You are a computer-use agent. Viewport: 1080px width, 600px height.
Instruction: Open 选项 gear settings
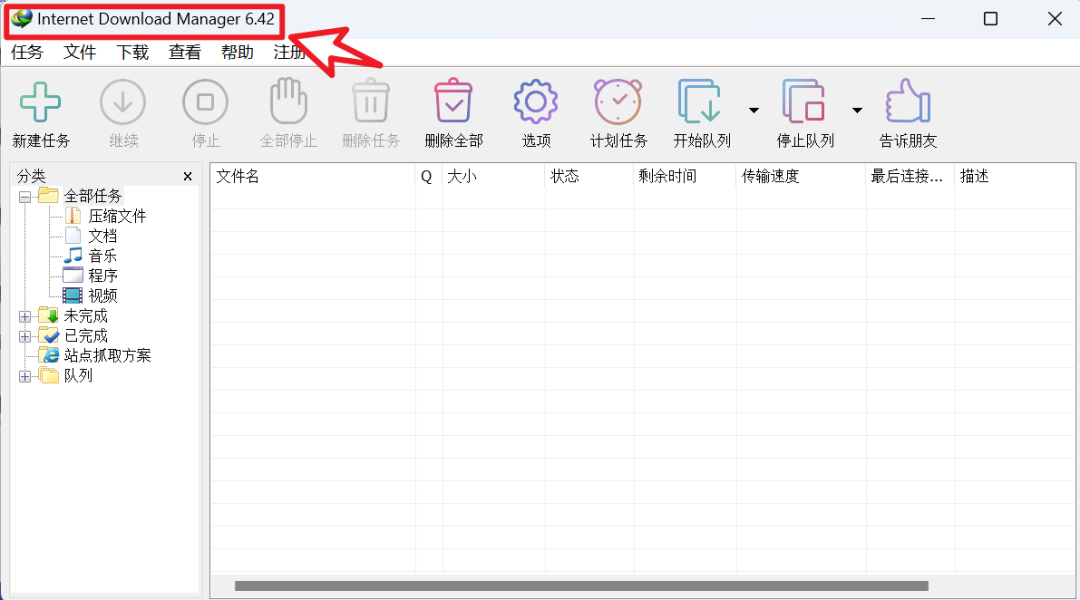(536, 102)
